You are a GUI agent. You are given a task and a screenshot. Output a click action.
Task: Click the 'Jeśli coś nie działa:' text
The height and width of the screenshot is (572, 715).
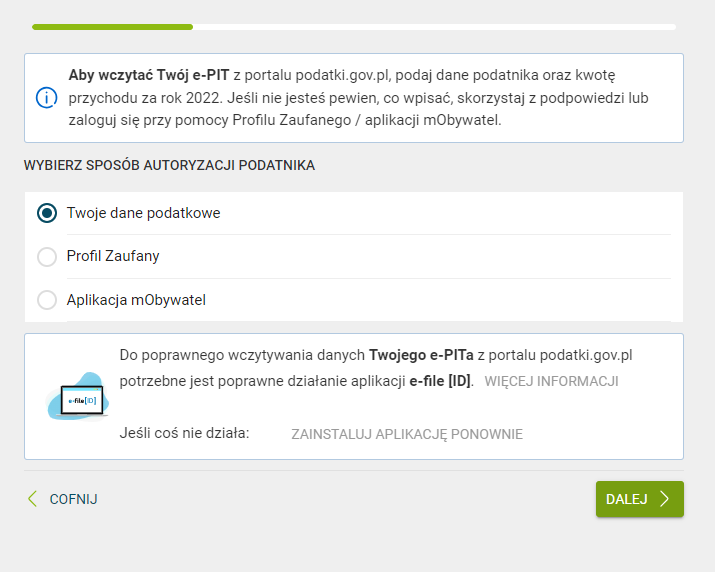point(184,434)
